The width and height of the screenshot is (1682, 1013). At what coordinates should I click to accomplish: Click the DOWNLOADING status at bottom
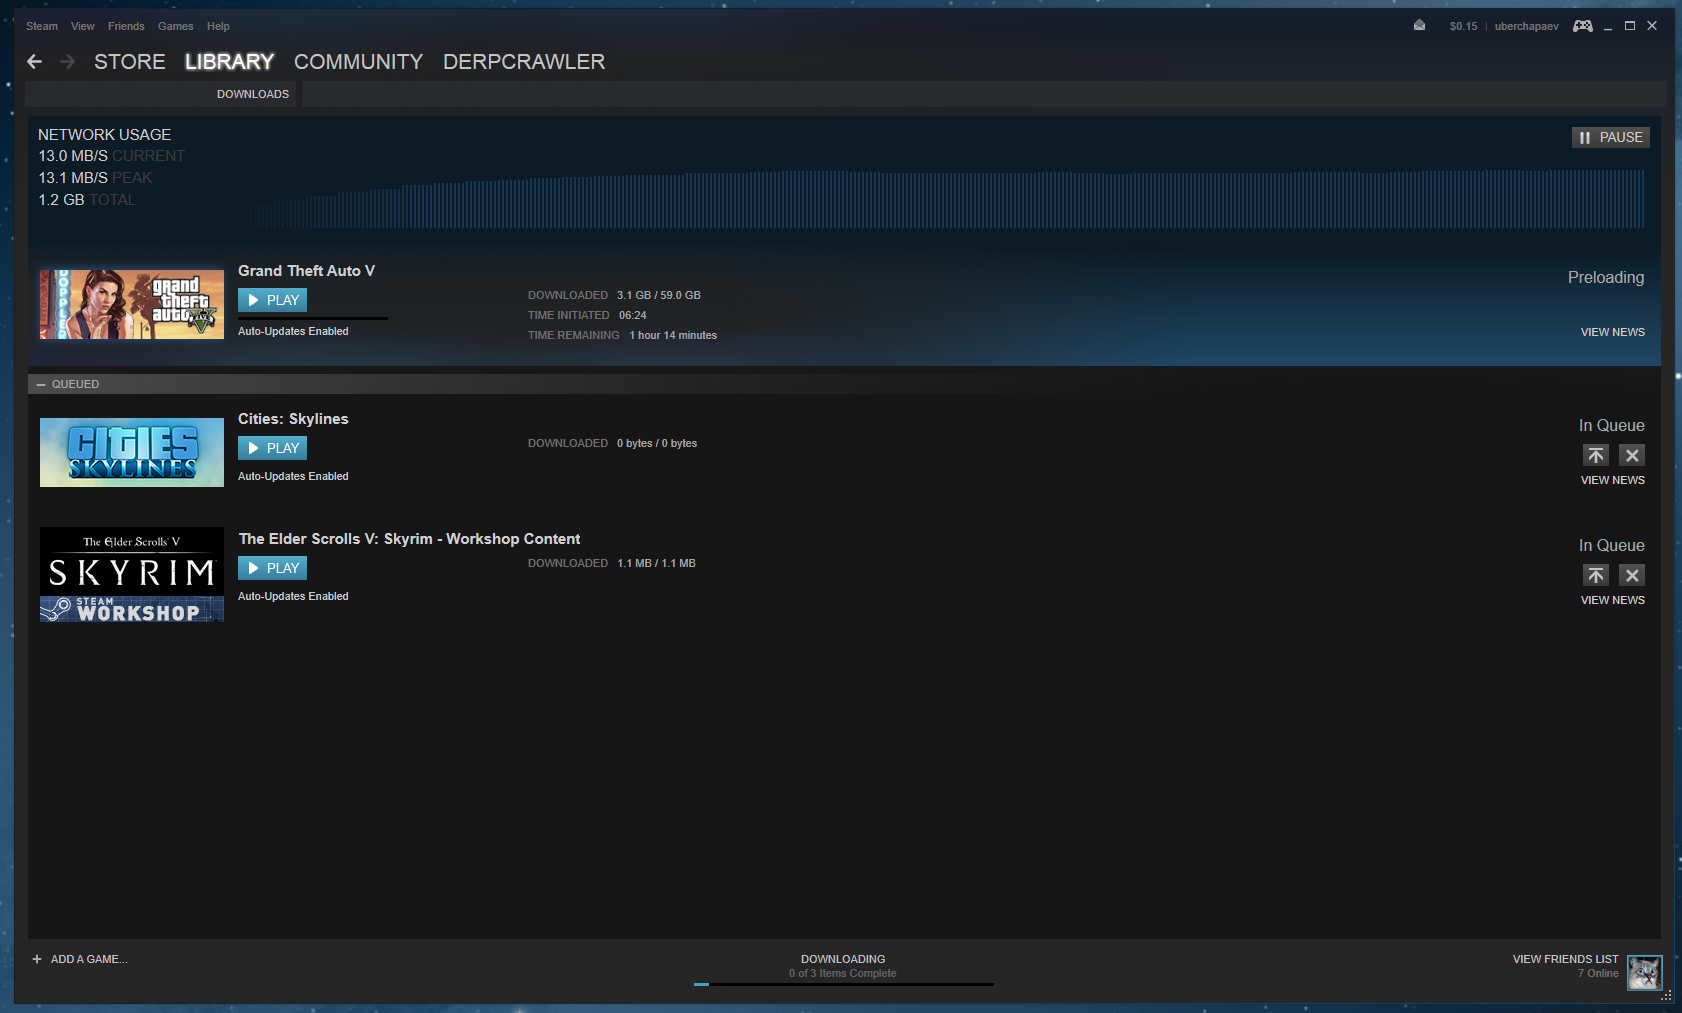pos(843,959)
